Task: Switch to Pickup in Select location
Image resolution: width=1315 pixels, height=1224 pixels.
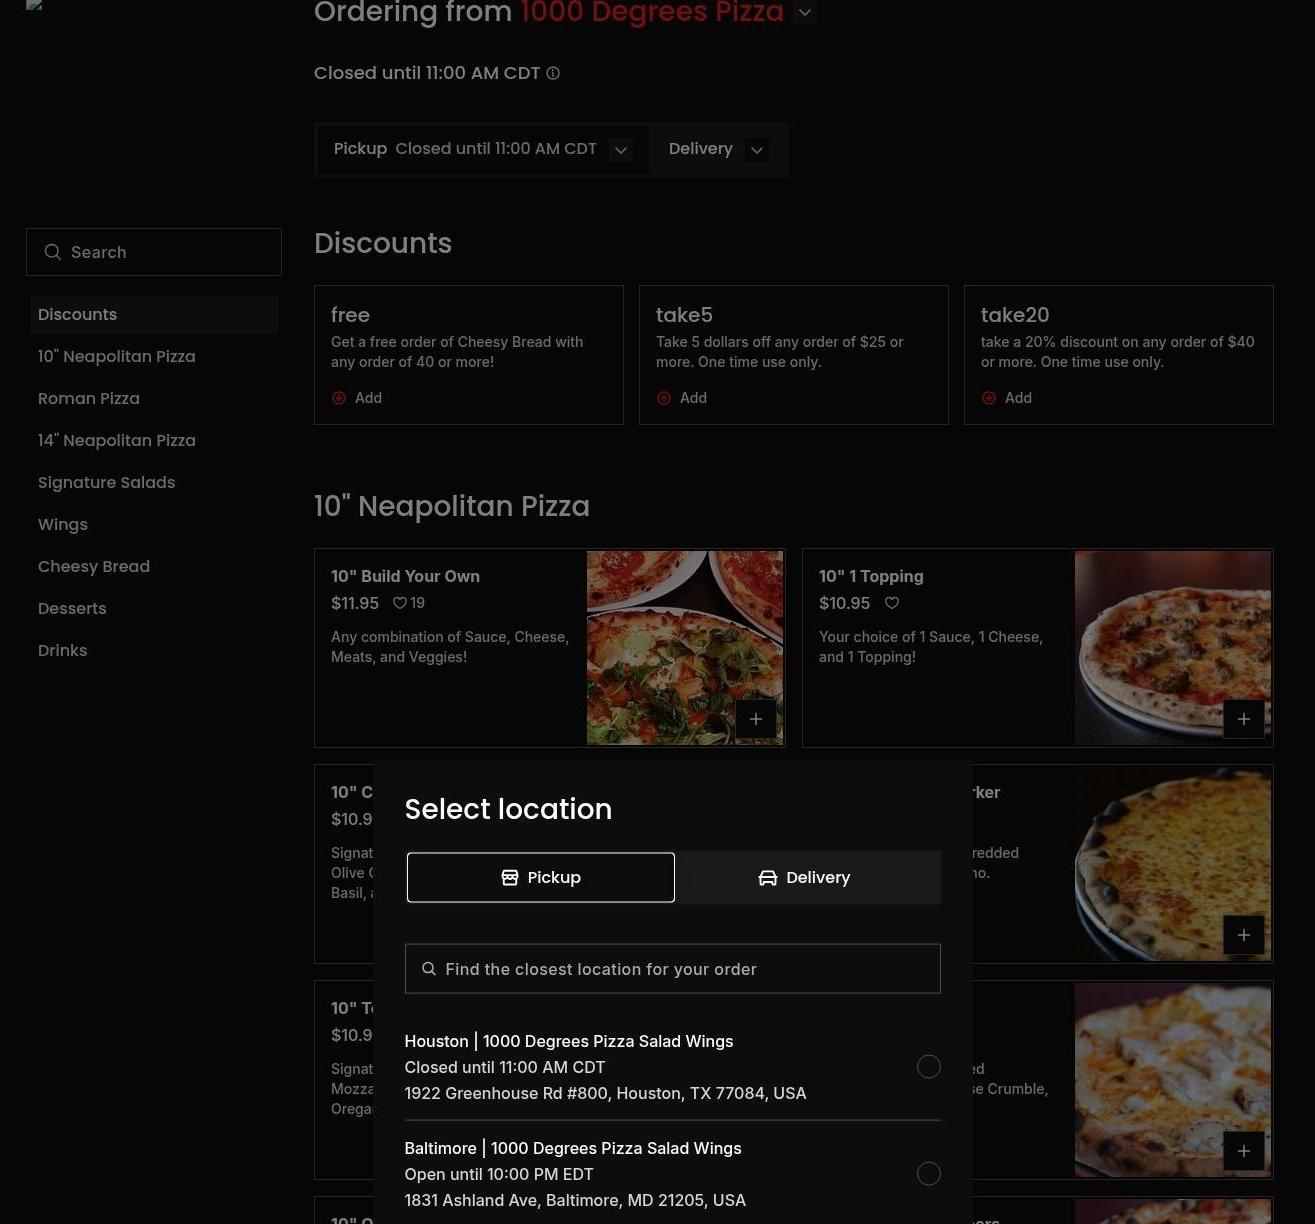Action: 540,877
